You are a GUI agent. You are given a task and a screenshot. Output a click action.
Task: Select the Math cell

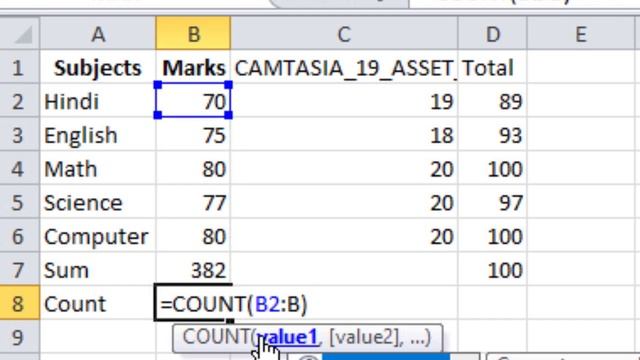[x=98, y=168]
